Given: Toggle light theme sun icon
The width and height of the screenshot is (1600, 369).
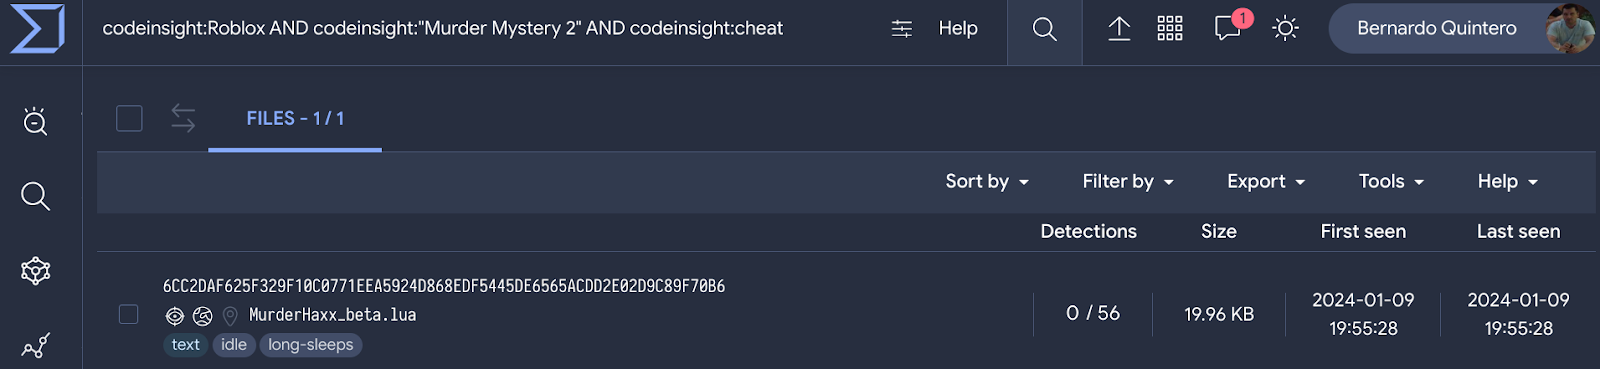Looking at the screenshot, I should point(1286,29).
